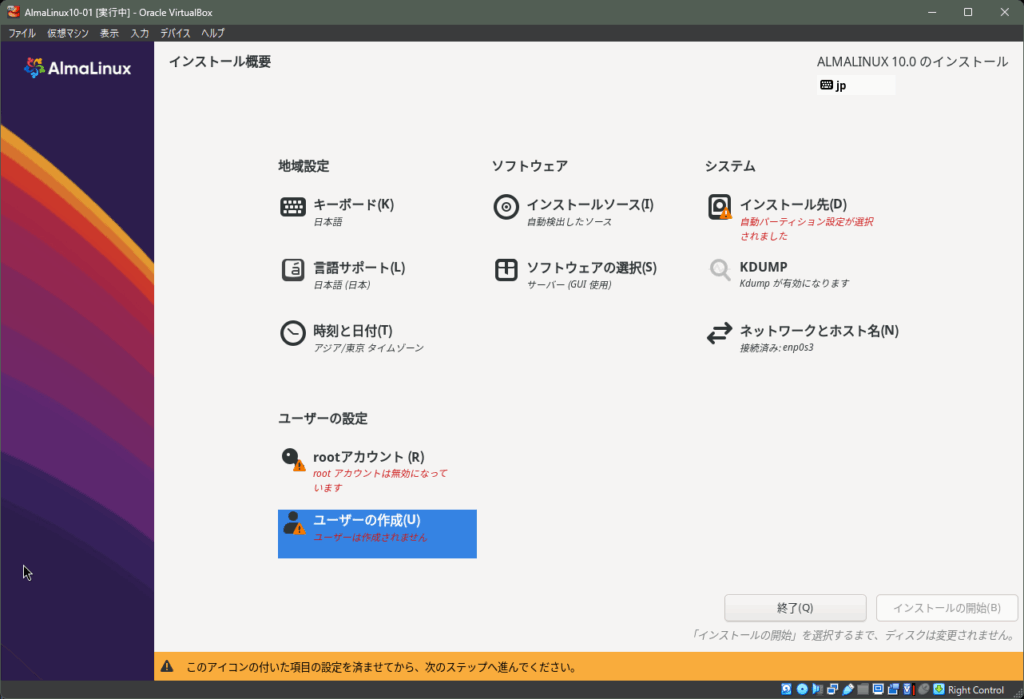
Task: Open rootアカウント via the key icon
Action: [x=293, y=459]
